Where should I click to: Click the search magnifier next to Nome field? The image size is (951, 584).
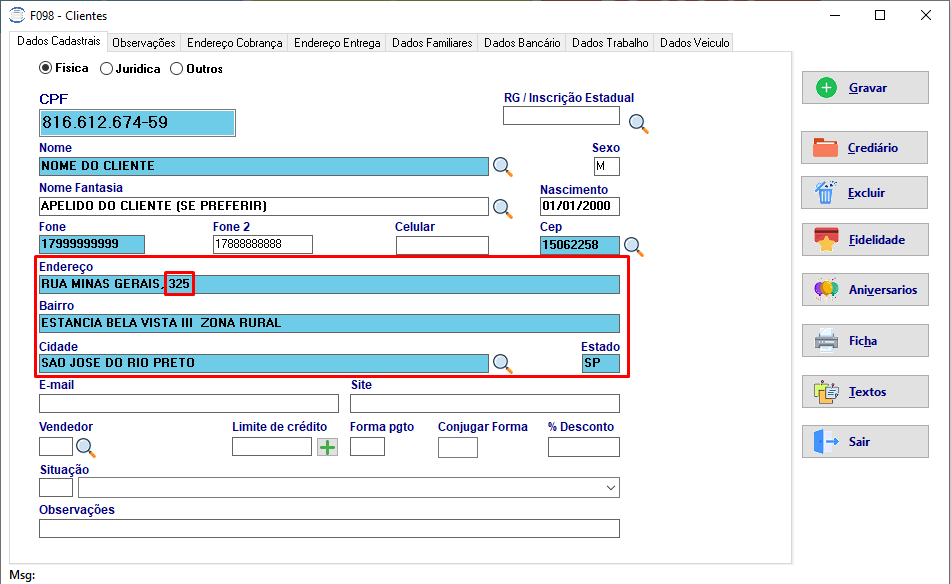(502, 167)
